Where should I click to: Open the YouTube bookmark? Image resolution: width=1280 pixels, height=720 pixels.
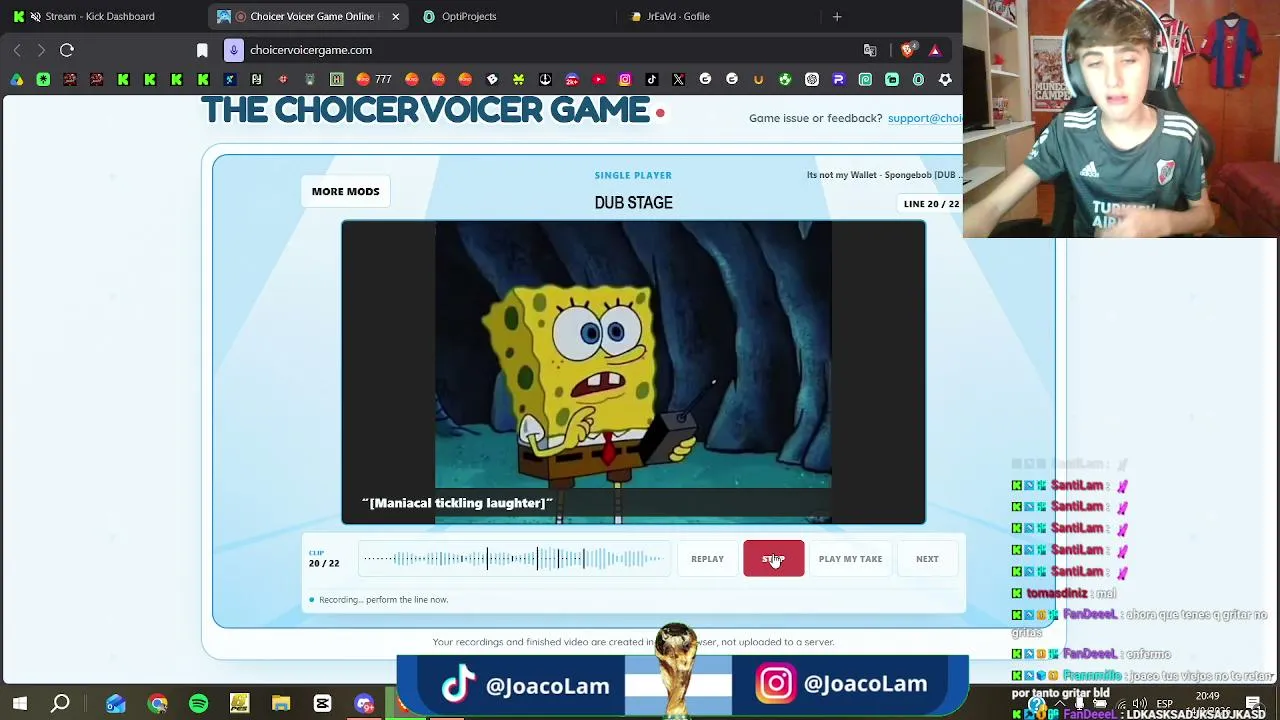tap(599, 79)
